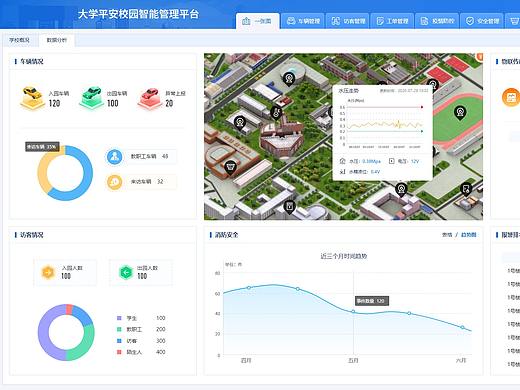This screenshot has width=520, height=390.
Task: Click the 入园人数 100 card
Action: (x=65, y=273)
